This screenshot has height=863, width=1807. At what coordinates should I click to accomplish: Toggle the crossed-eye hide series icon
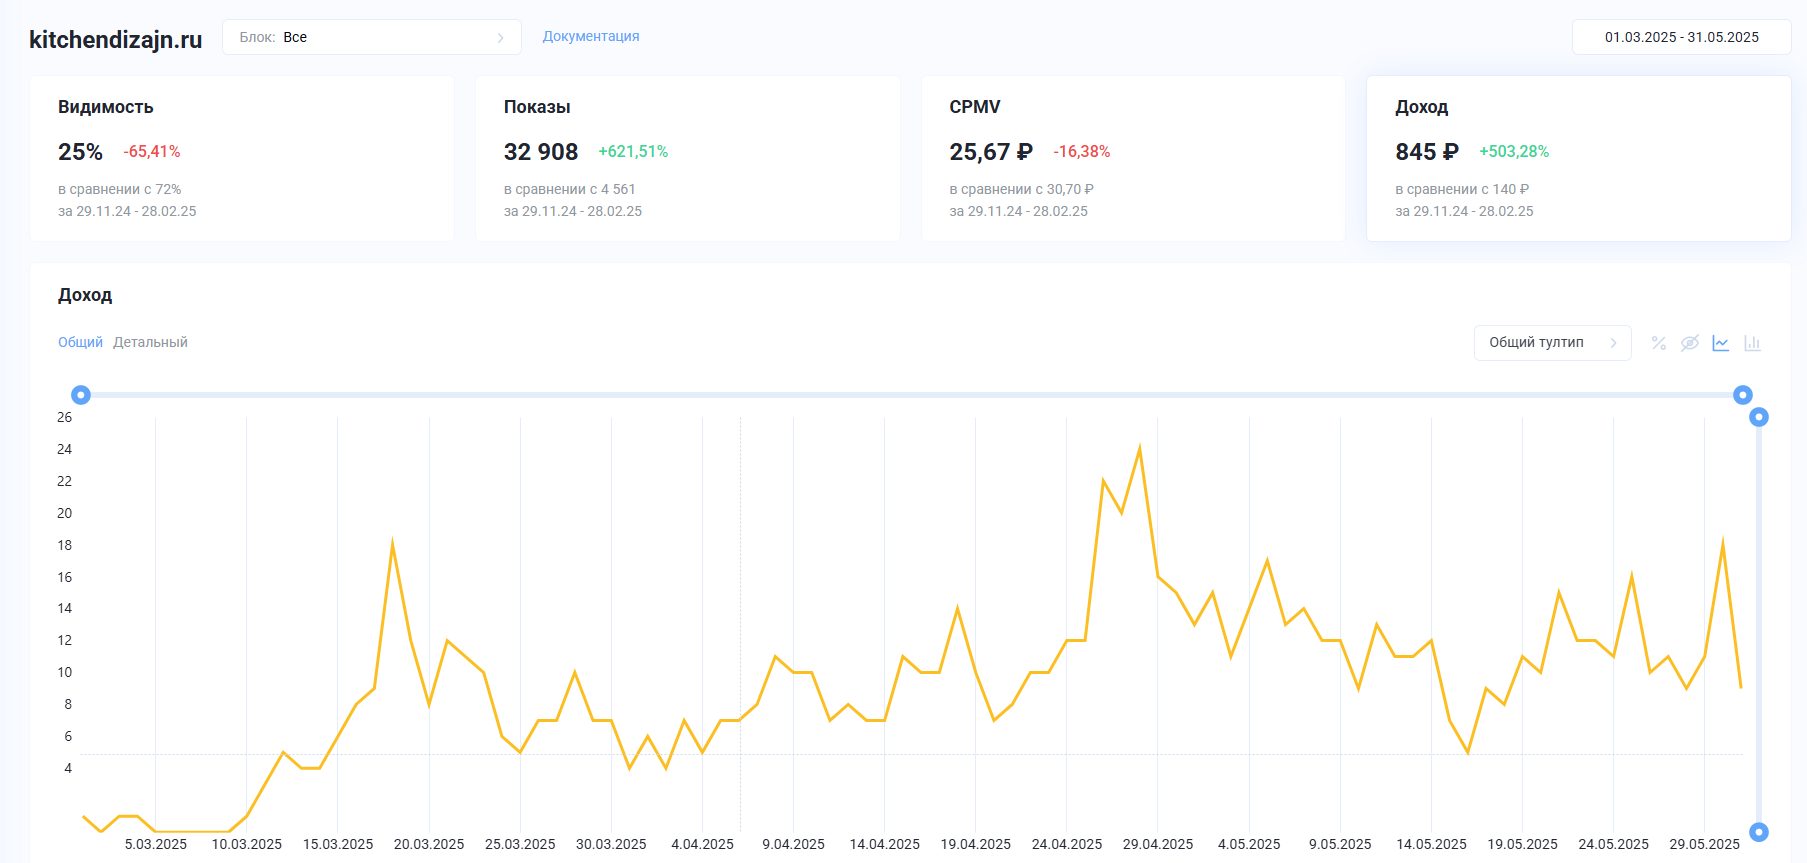coord(1689,343)
